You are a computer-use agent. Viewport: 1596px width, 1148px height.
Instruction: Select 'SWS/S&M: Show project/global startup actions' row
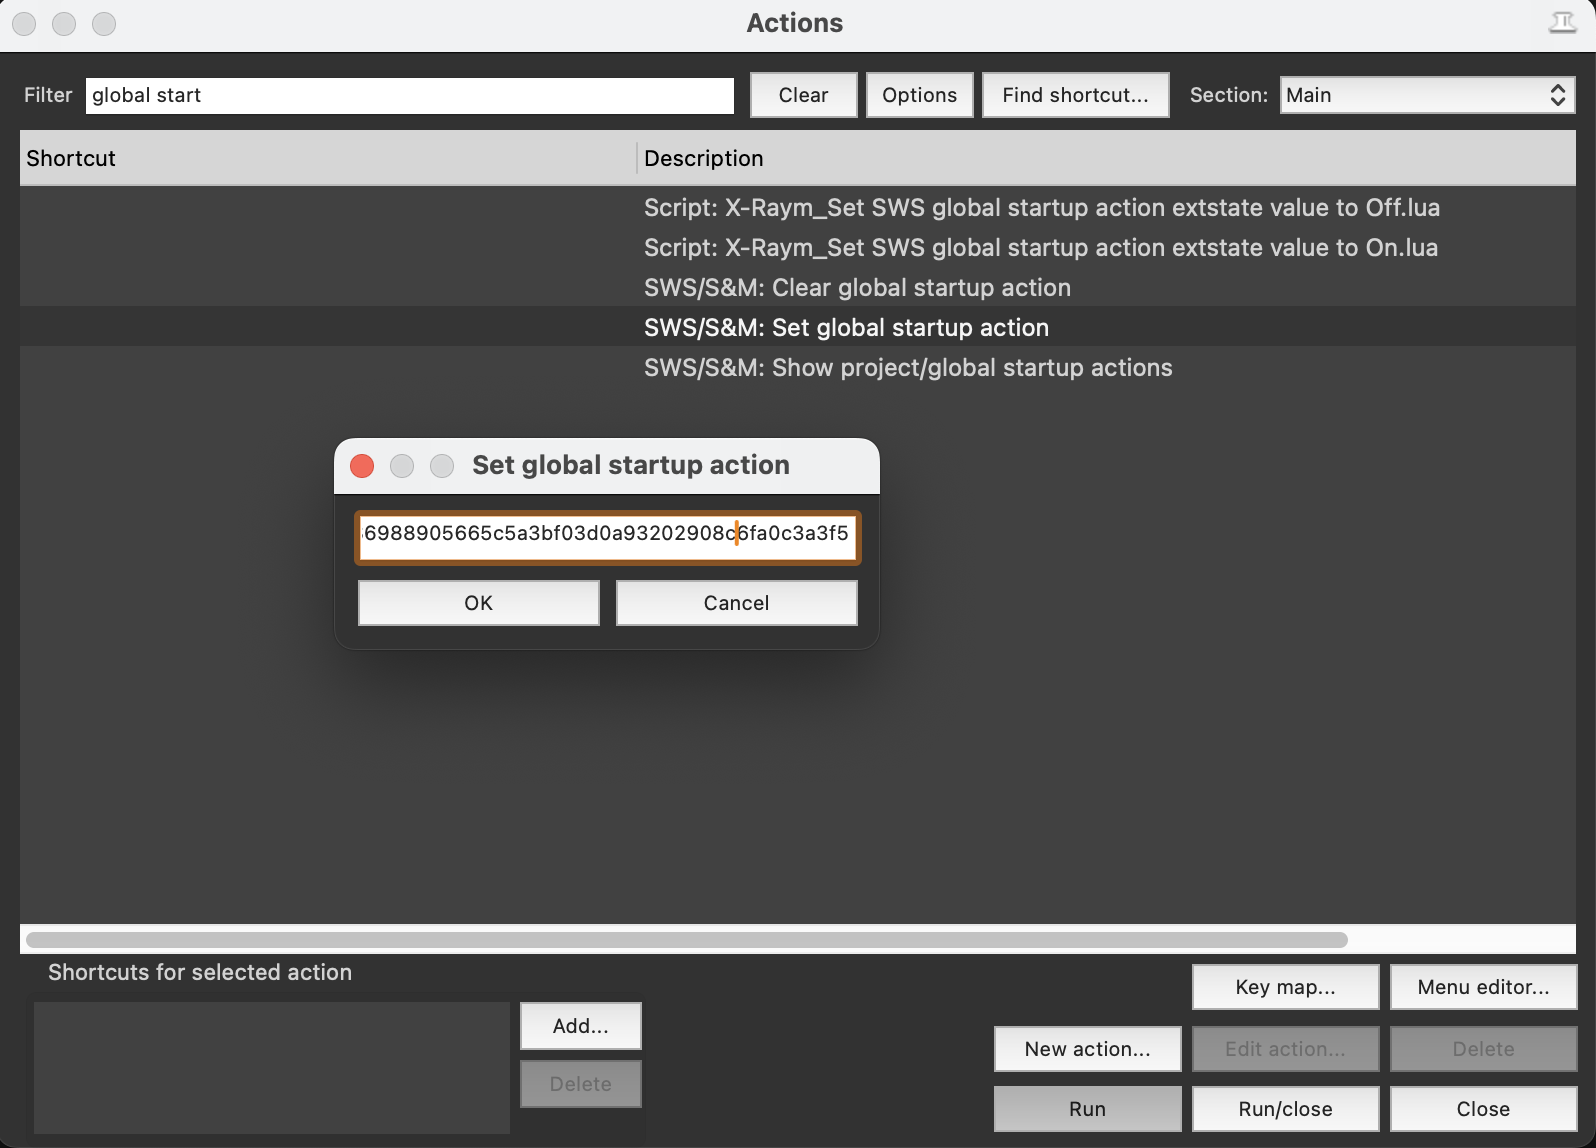[798, 367]
